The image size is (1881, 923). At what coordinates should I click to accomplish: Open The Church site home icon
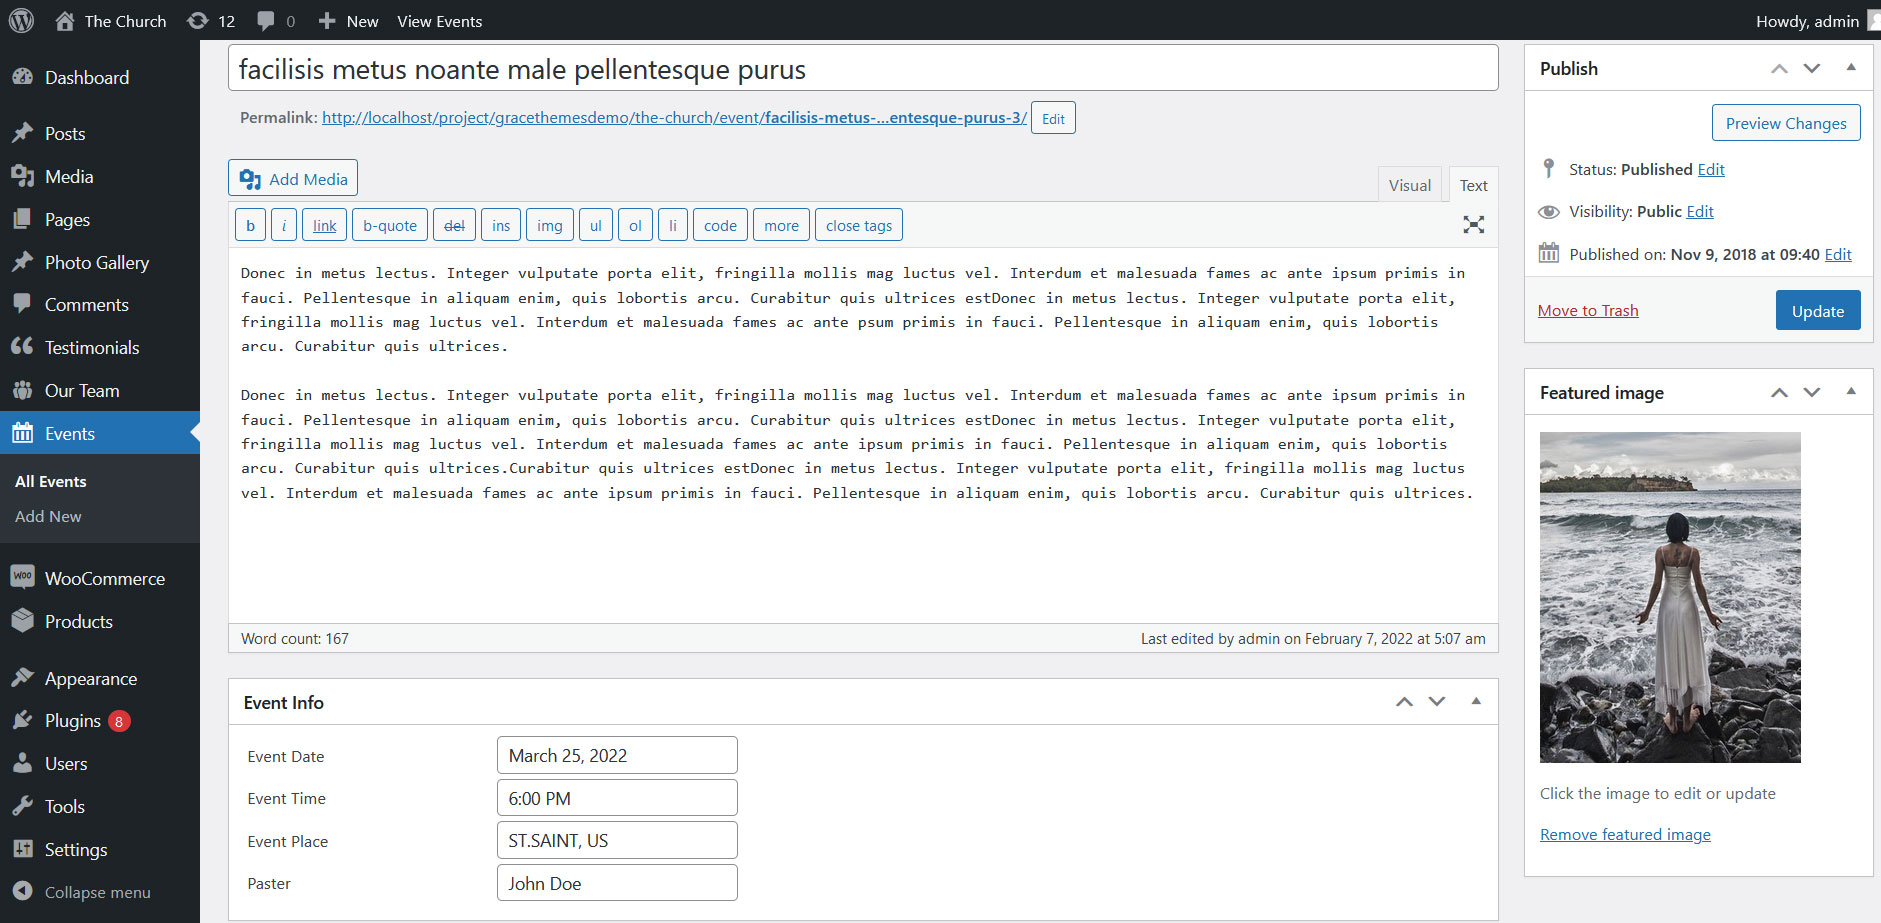(x=65, y=21)
